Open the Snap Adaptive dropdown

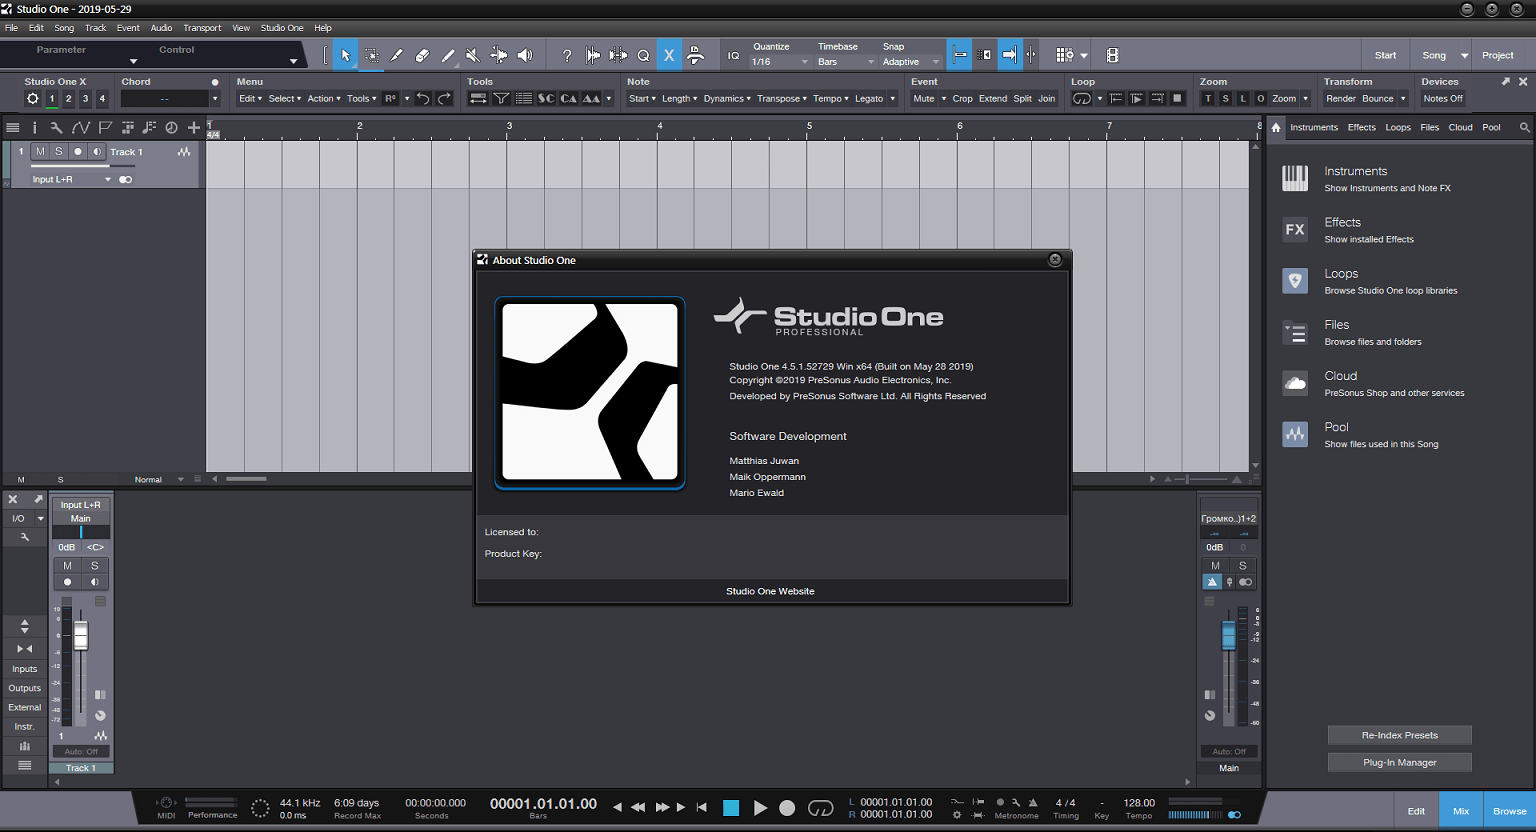coord(911,62)
